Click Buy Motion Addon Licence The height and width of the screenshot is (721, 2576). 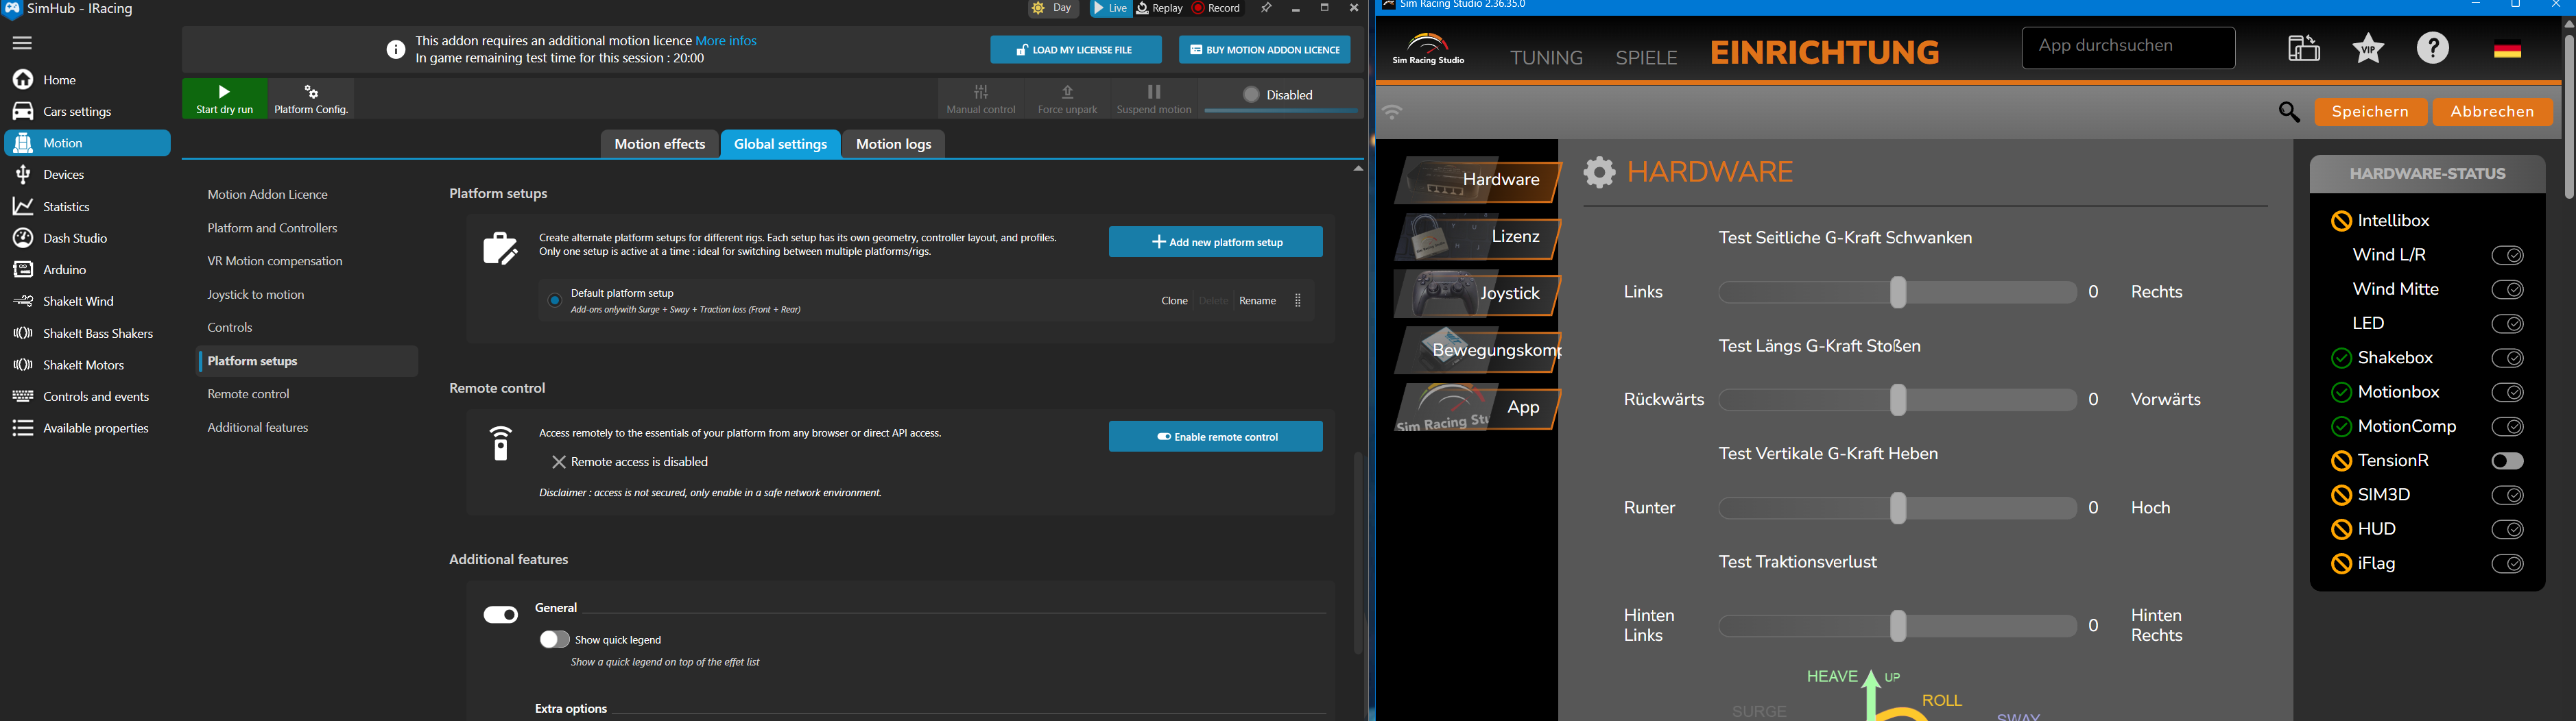coord(1265,50)
